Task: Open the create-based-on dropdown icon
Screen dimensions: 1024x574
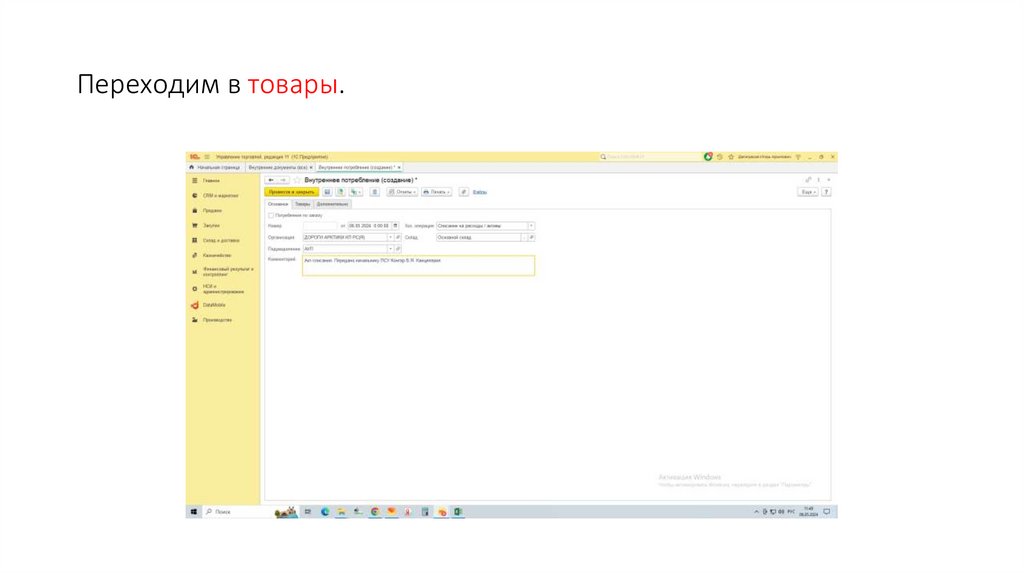Action: [355, 192]
